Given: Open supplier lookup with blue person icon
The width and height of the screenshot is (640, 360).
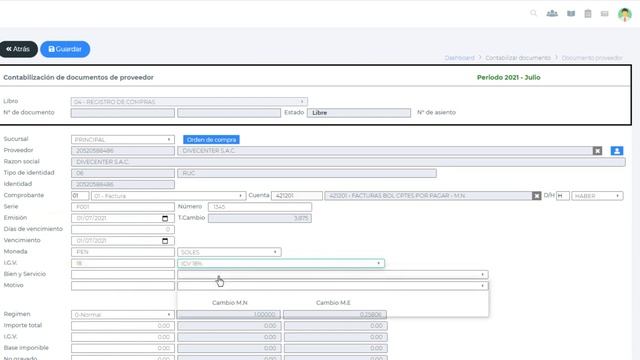Looking at the screenshot, I should click(617, 151).
